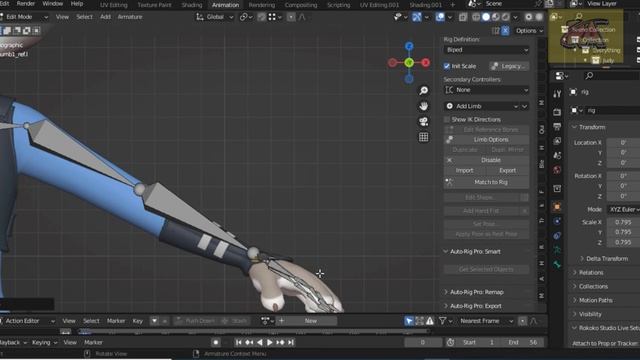The width and height of the screenshot is (640, 360).
Task: Open the Output properties tab icon
Action: pyautogui.click(x=557, y=127)
